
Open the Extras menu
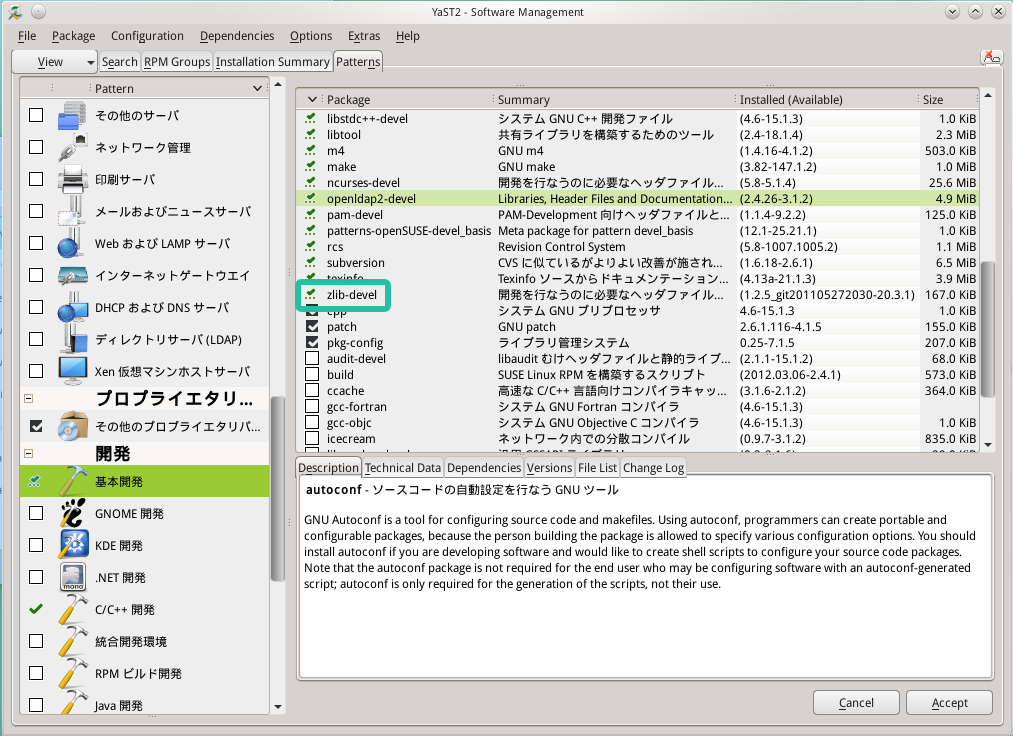coord(364,36)
